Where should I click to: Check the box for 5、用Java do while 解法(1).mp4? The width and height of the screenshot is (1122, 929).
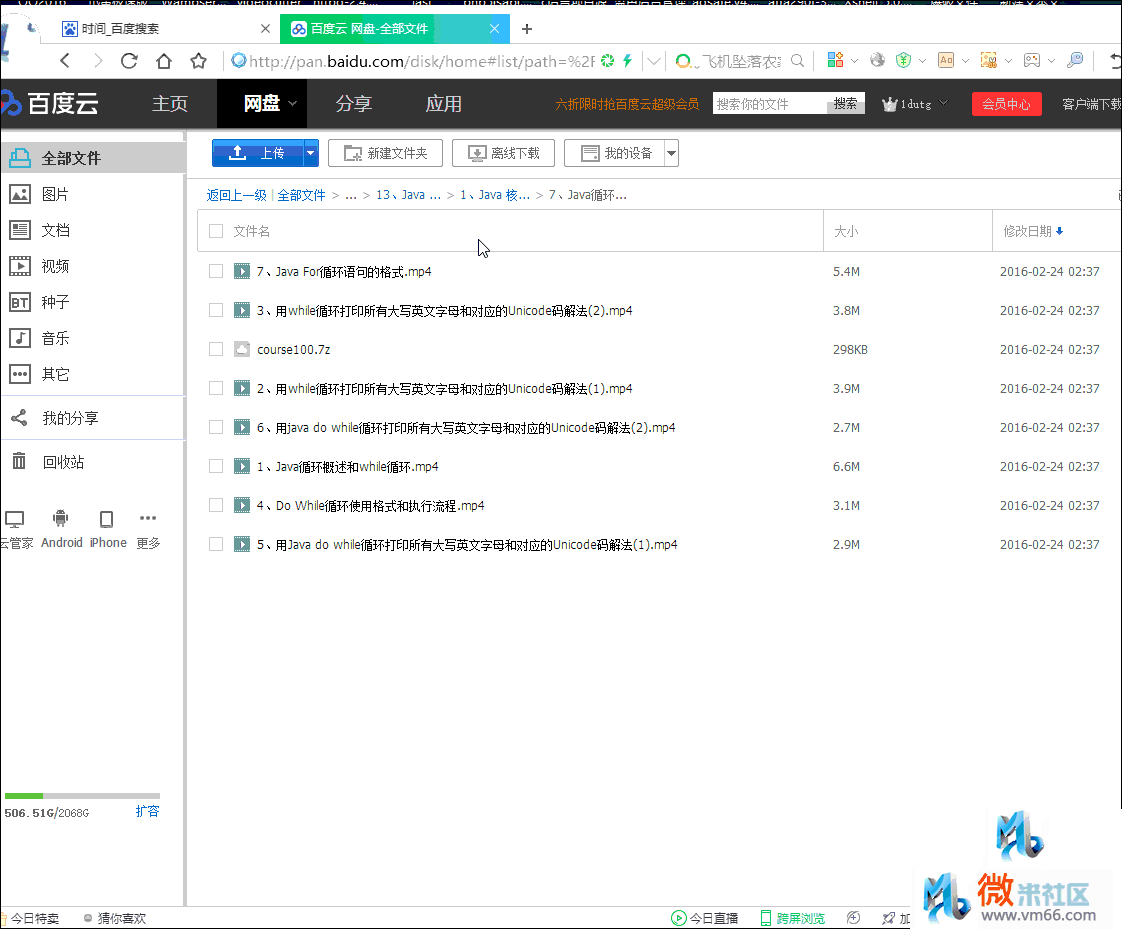coord(215,544)
